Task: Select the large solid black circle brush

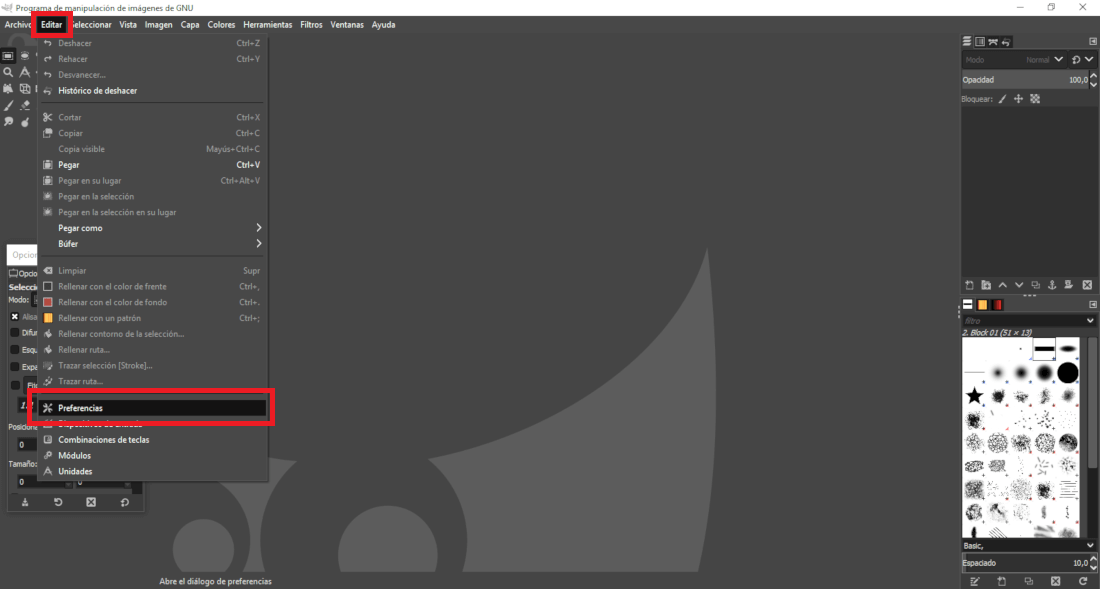Action: (1068, 372)
